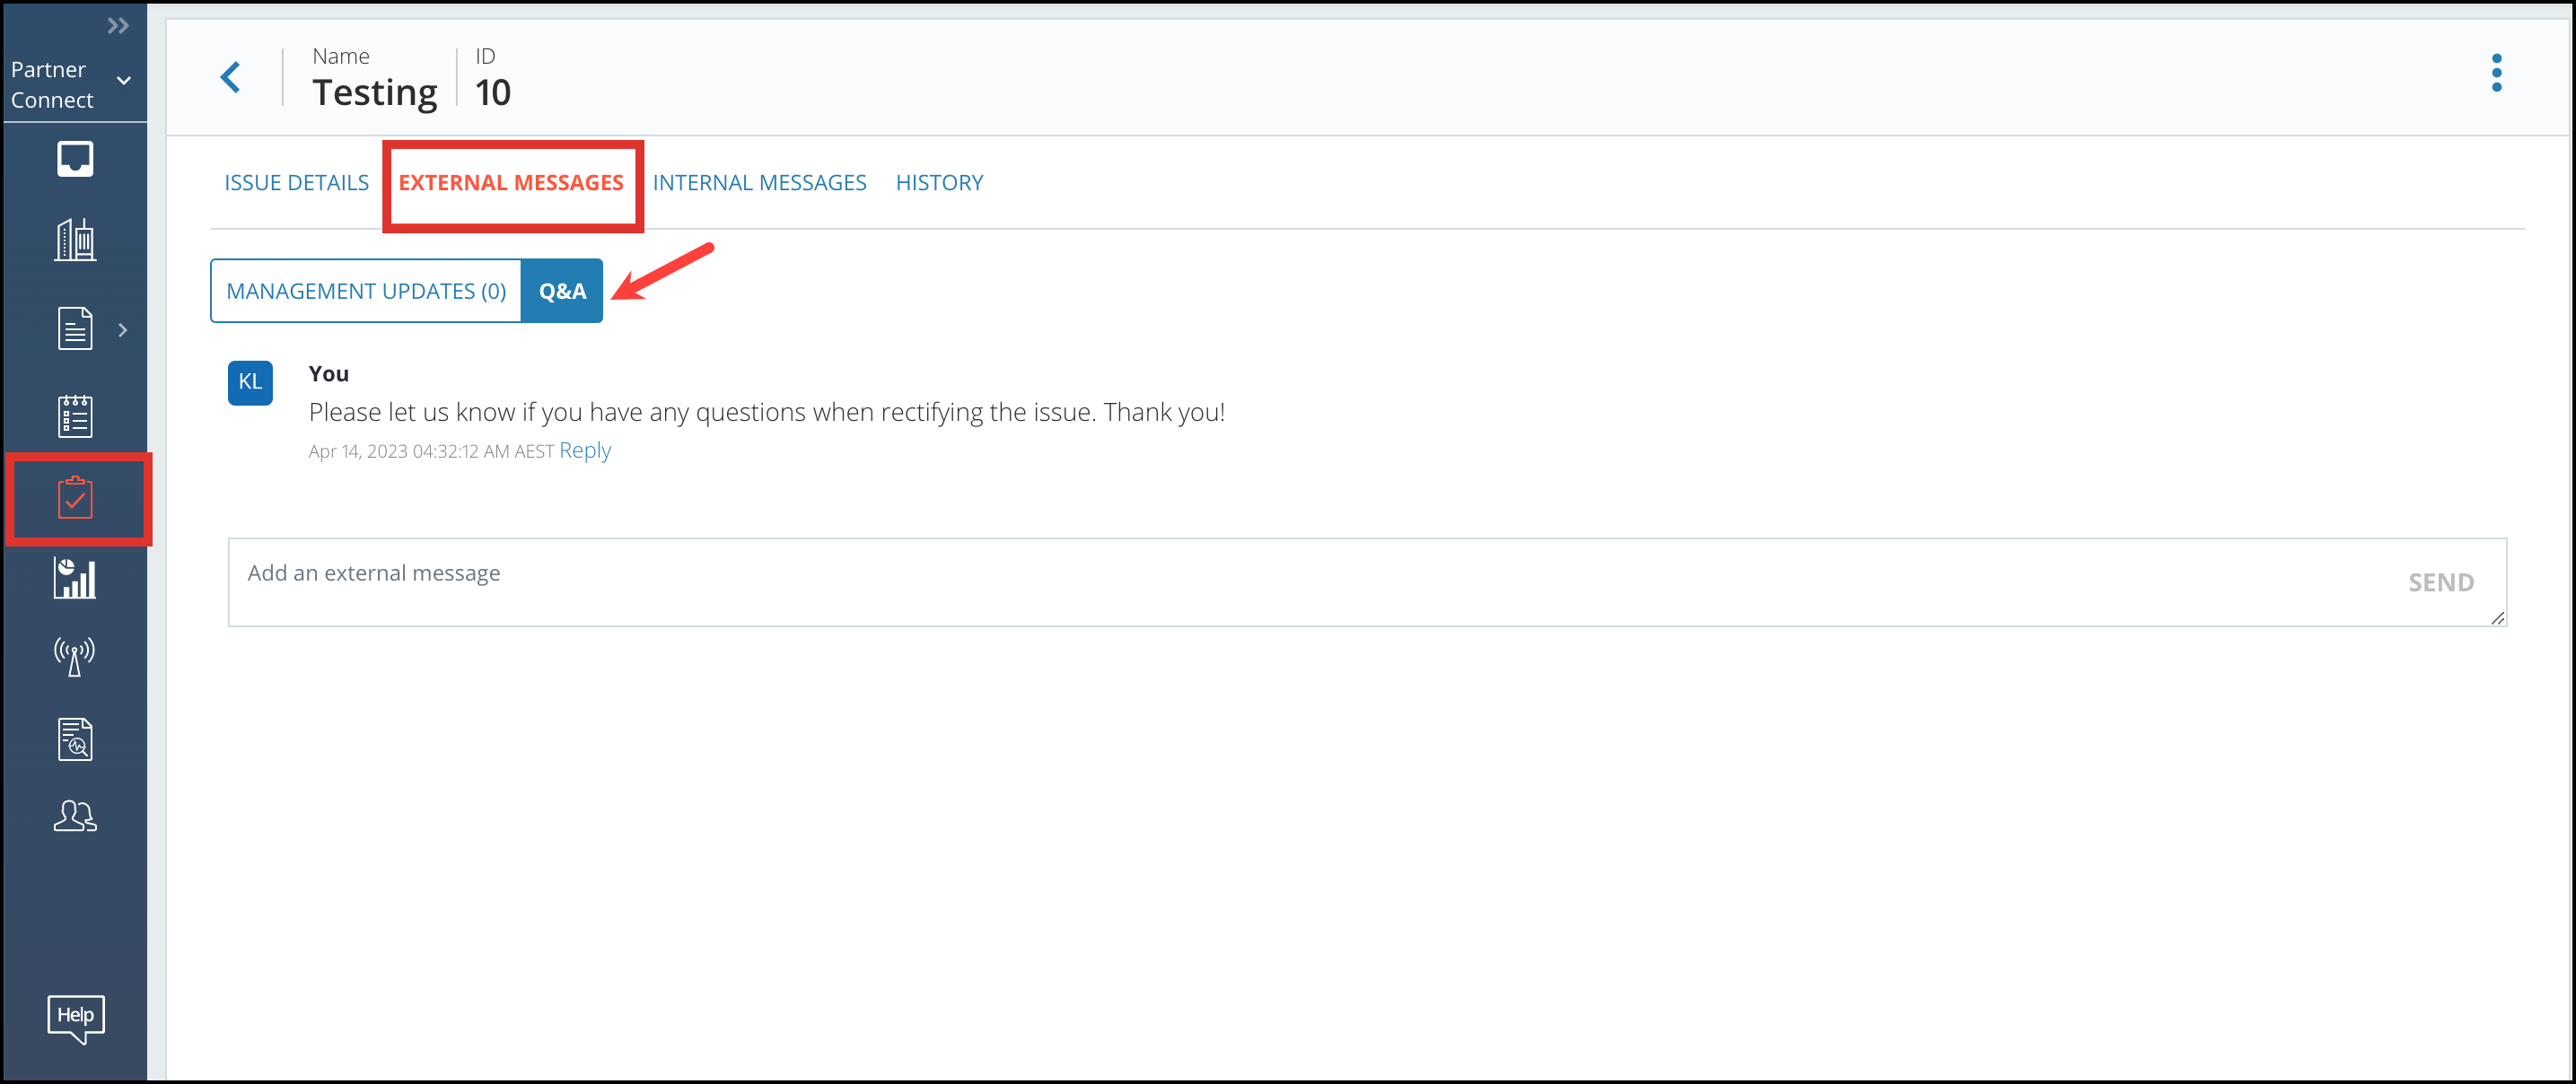Open the users group icon in sidebar
Screen dimensions: 2576x1084
coord(75,816)
